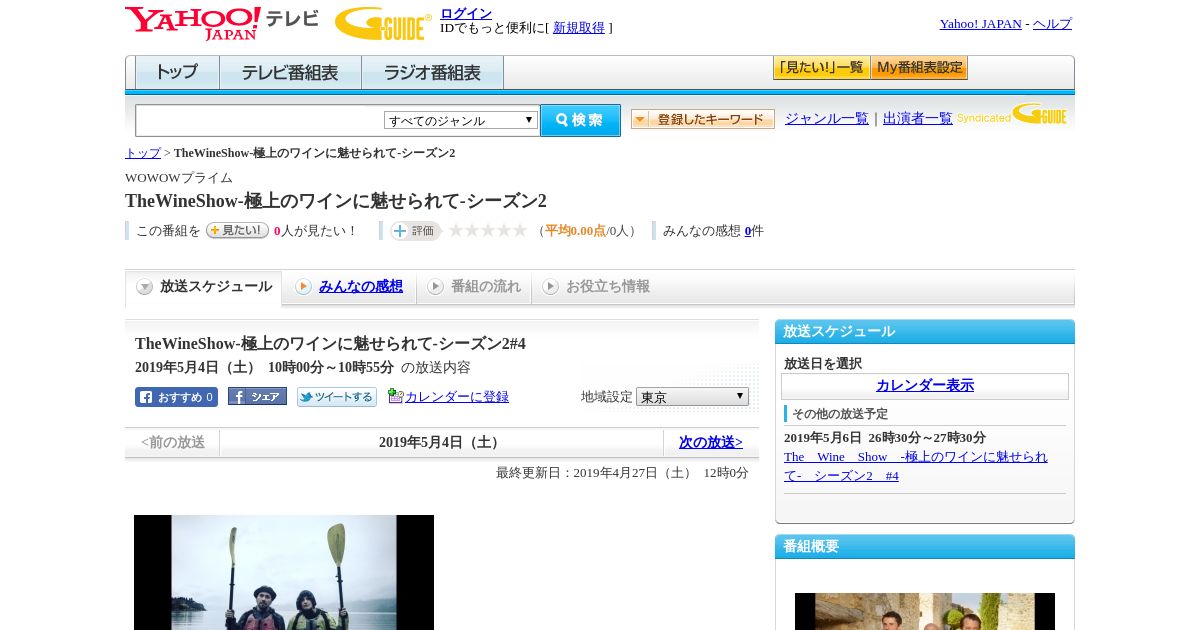1200x630 pixels.
Task: Expand the 登録したキーワード dropdown
Action: (703, 119)
